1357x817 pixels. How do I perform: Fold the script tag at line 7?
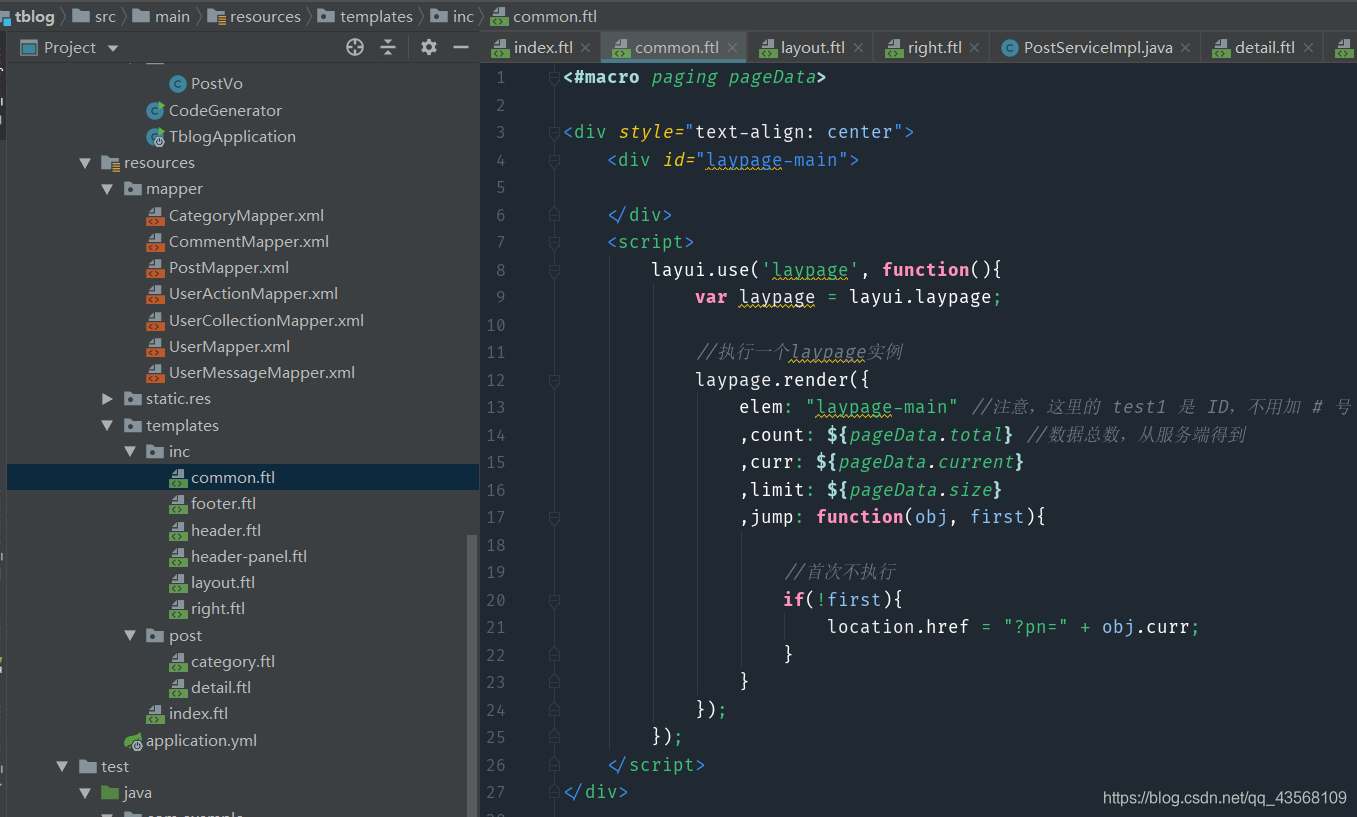coord(553,242)
